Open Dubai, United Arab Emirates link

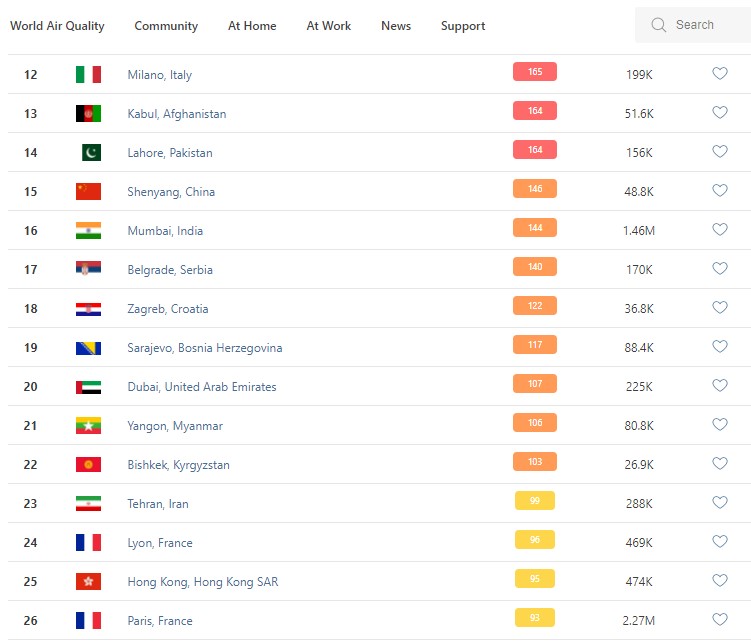pyautogui.click(x=202, y=386)
